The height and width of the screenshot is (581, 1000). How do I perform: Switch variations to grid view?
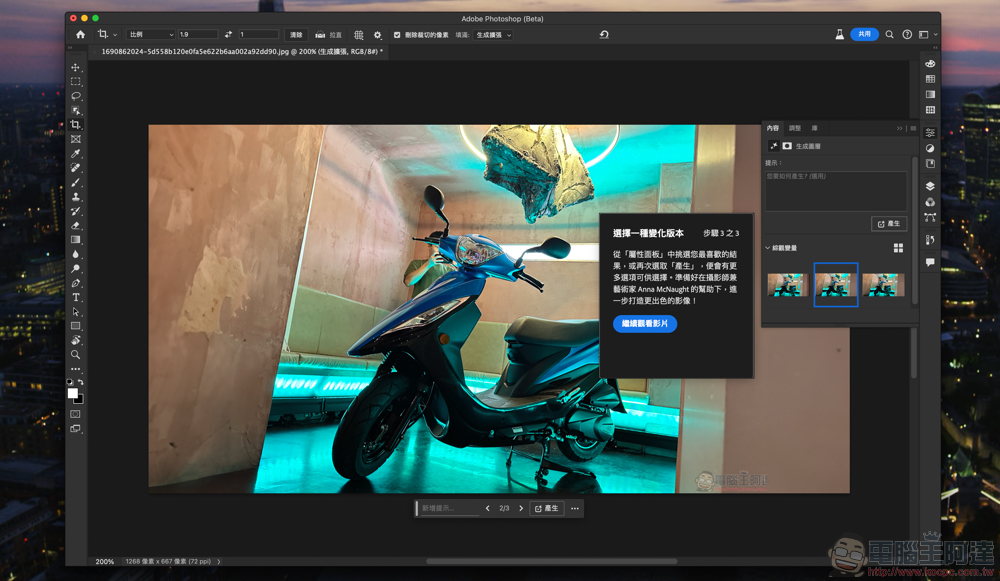point(898,247)
